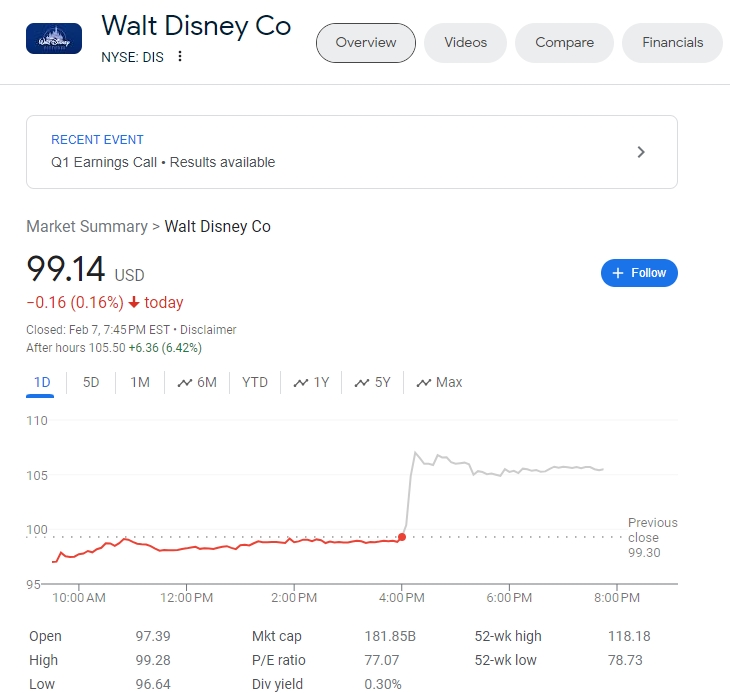Switch to the YTD chart range
This screenshot has width=730, height=693.
pos(255,382)
